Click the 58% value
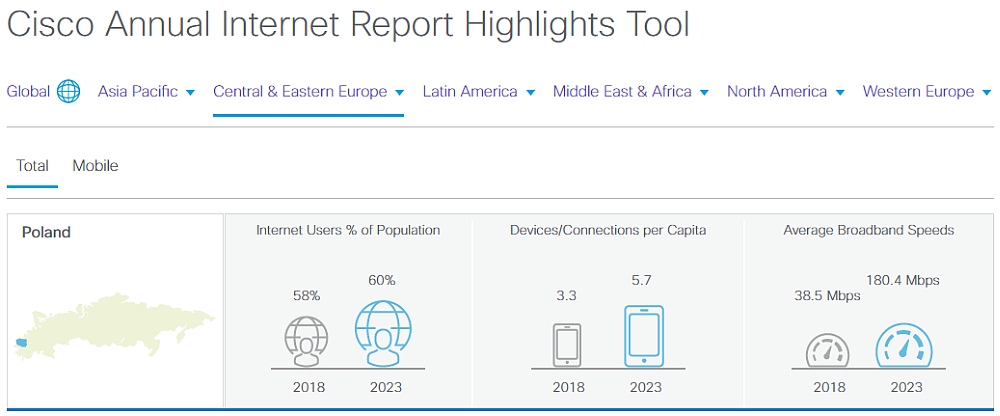Viewport: 1000px width, 416px height. click(x=306, y=296)
